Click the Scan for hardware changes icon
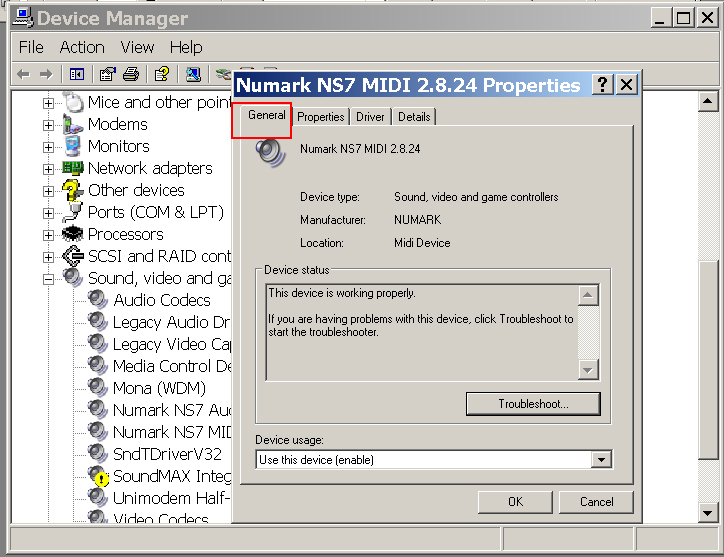 [193, 74]
